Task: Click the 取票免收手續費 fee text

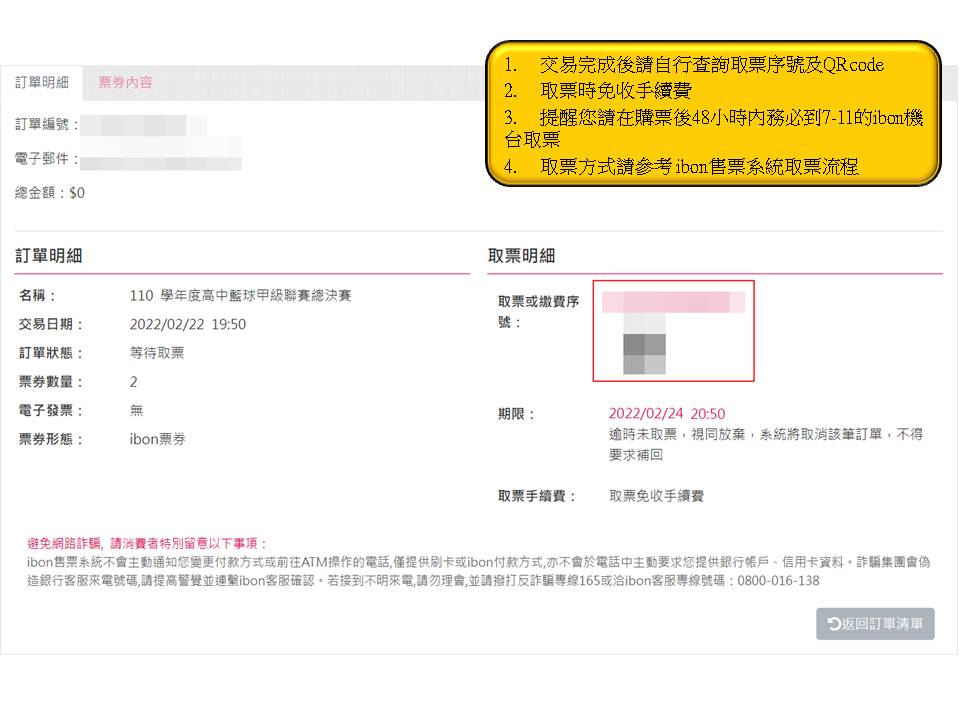Action: 657,496
